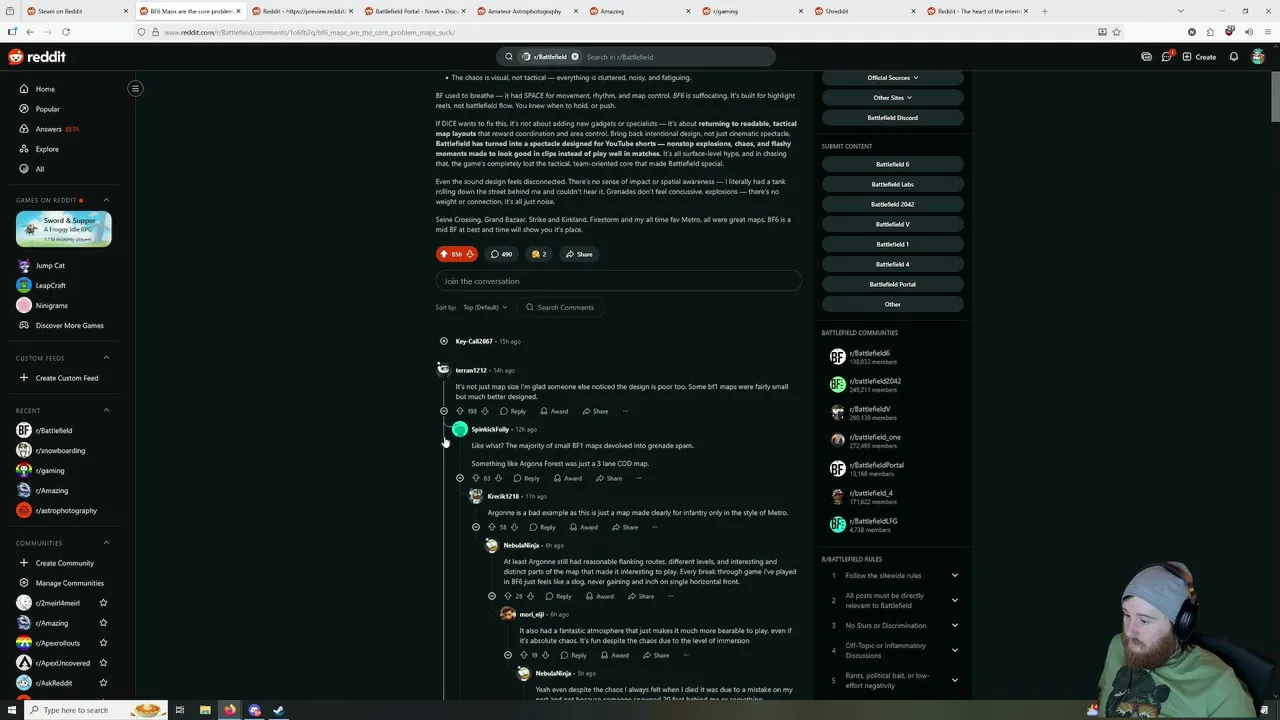The image size is (1280, 720).
Task: Click the Reddit logo in the header
Action: point(37,57)
